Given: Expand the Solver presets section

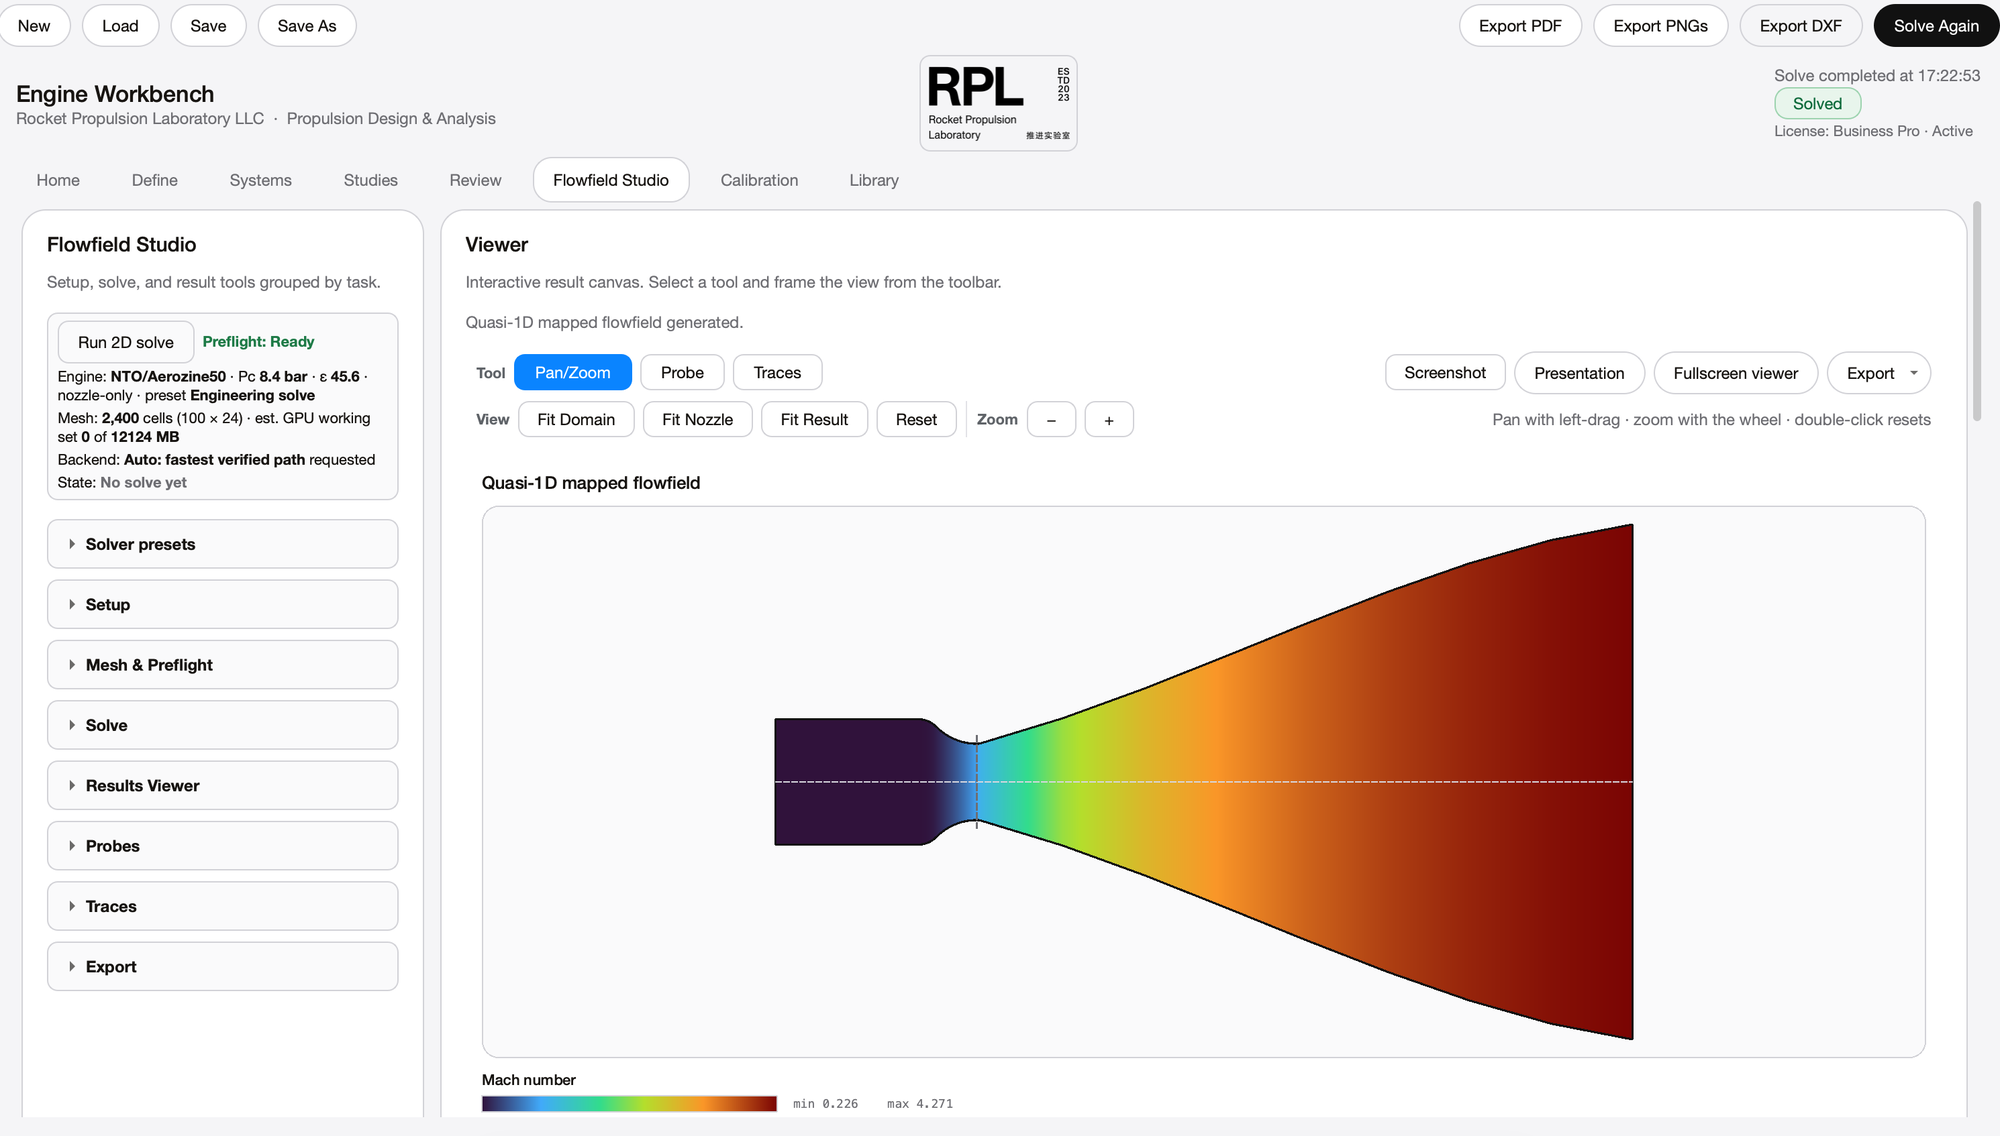Looking at the screenshot, I should click(222, 544).
